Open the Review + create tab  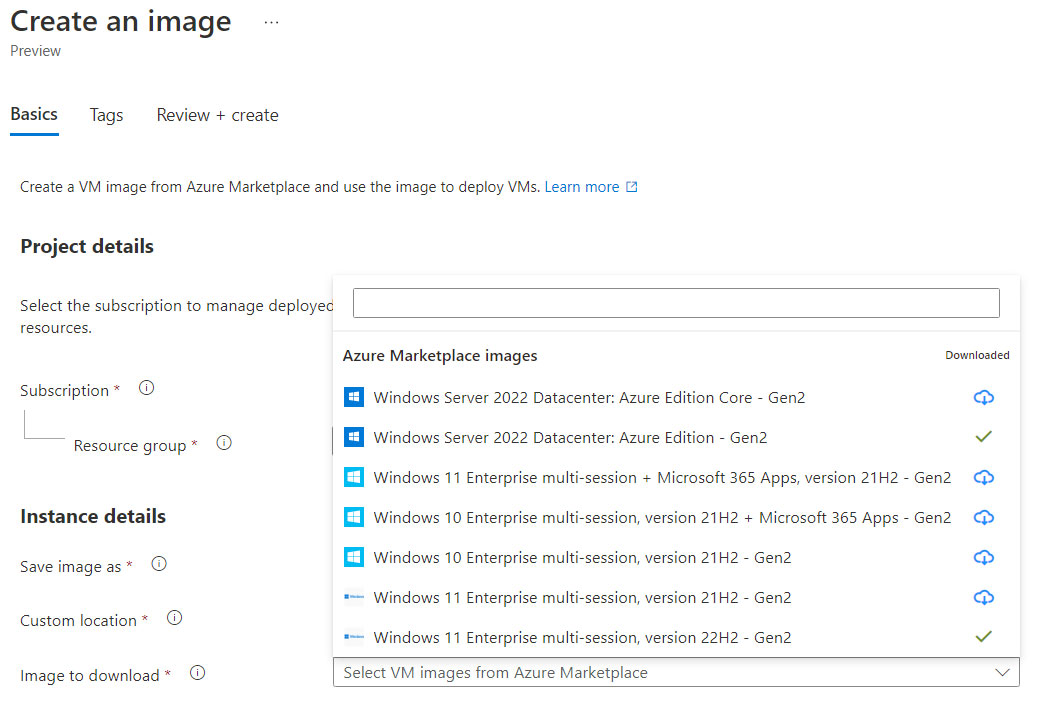tap(216, 115)
